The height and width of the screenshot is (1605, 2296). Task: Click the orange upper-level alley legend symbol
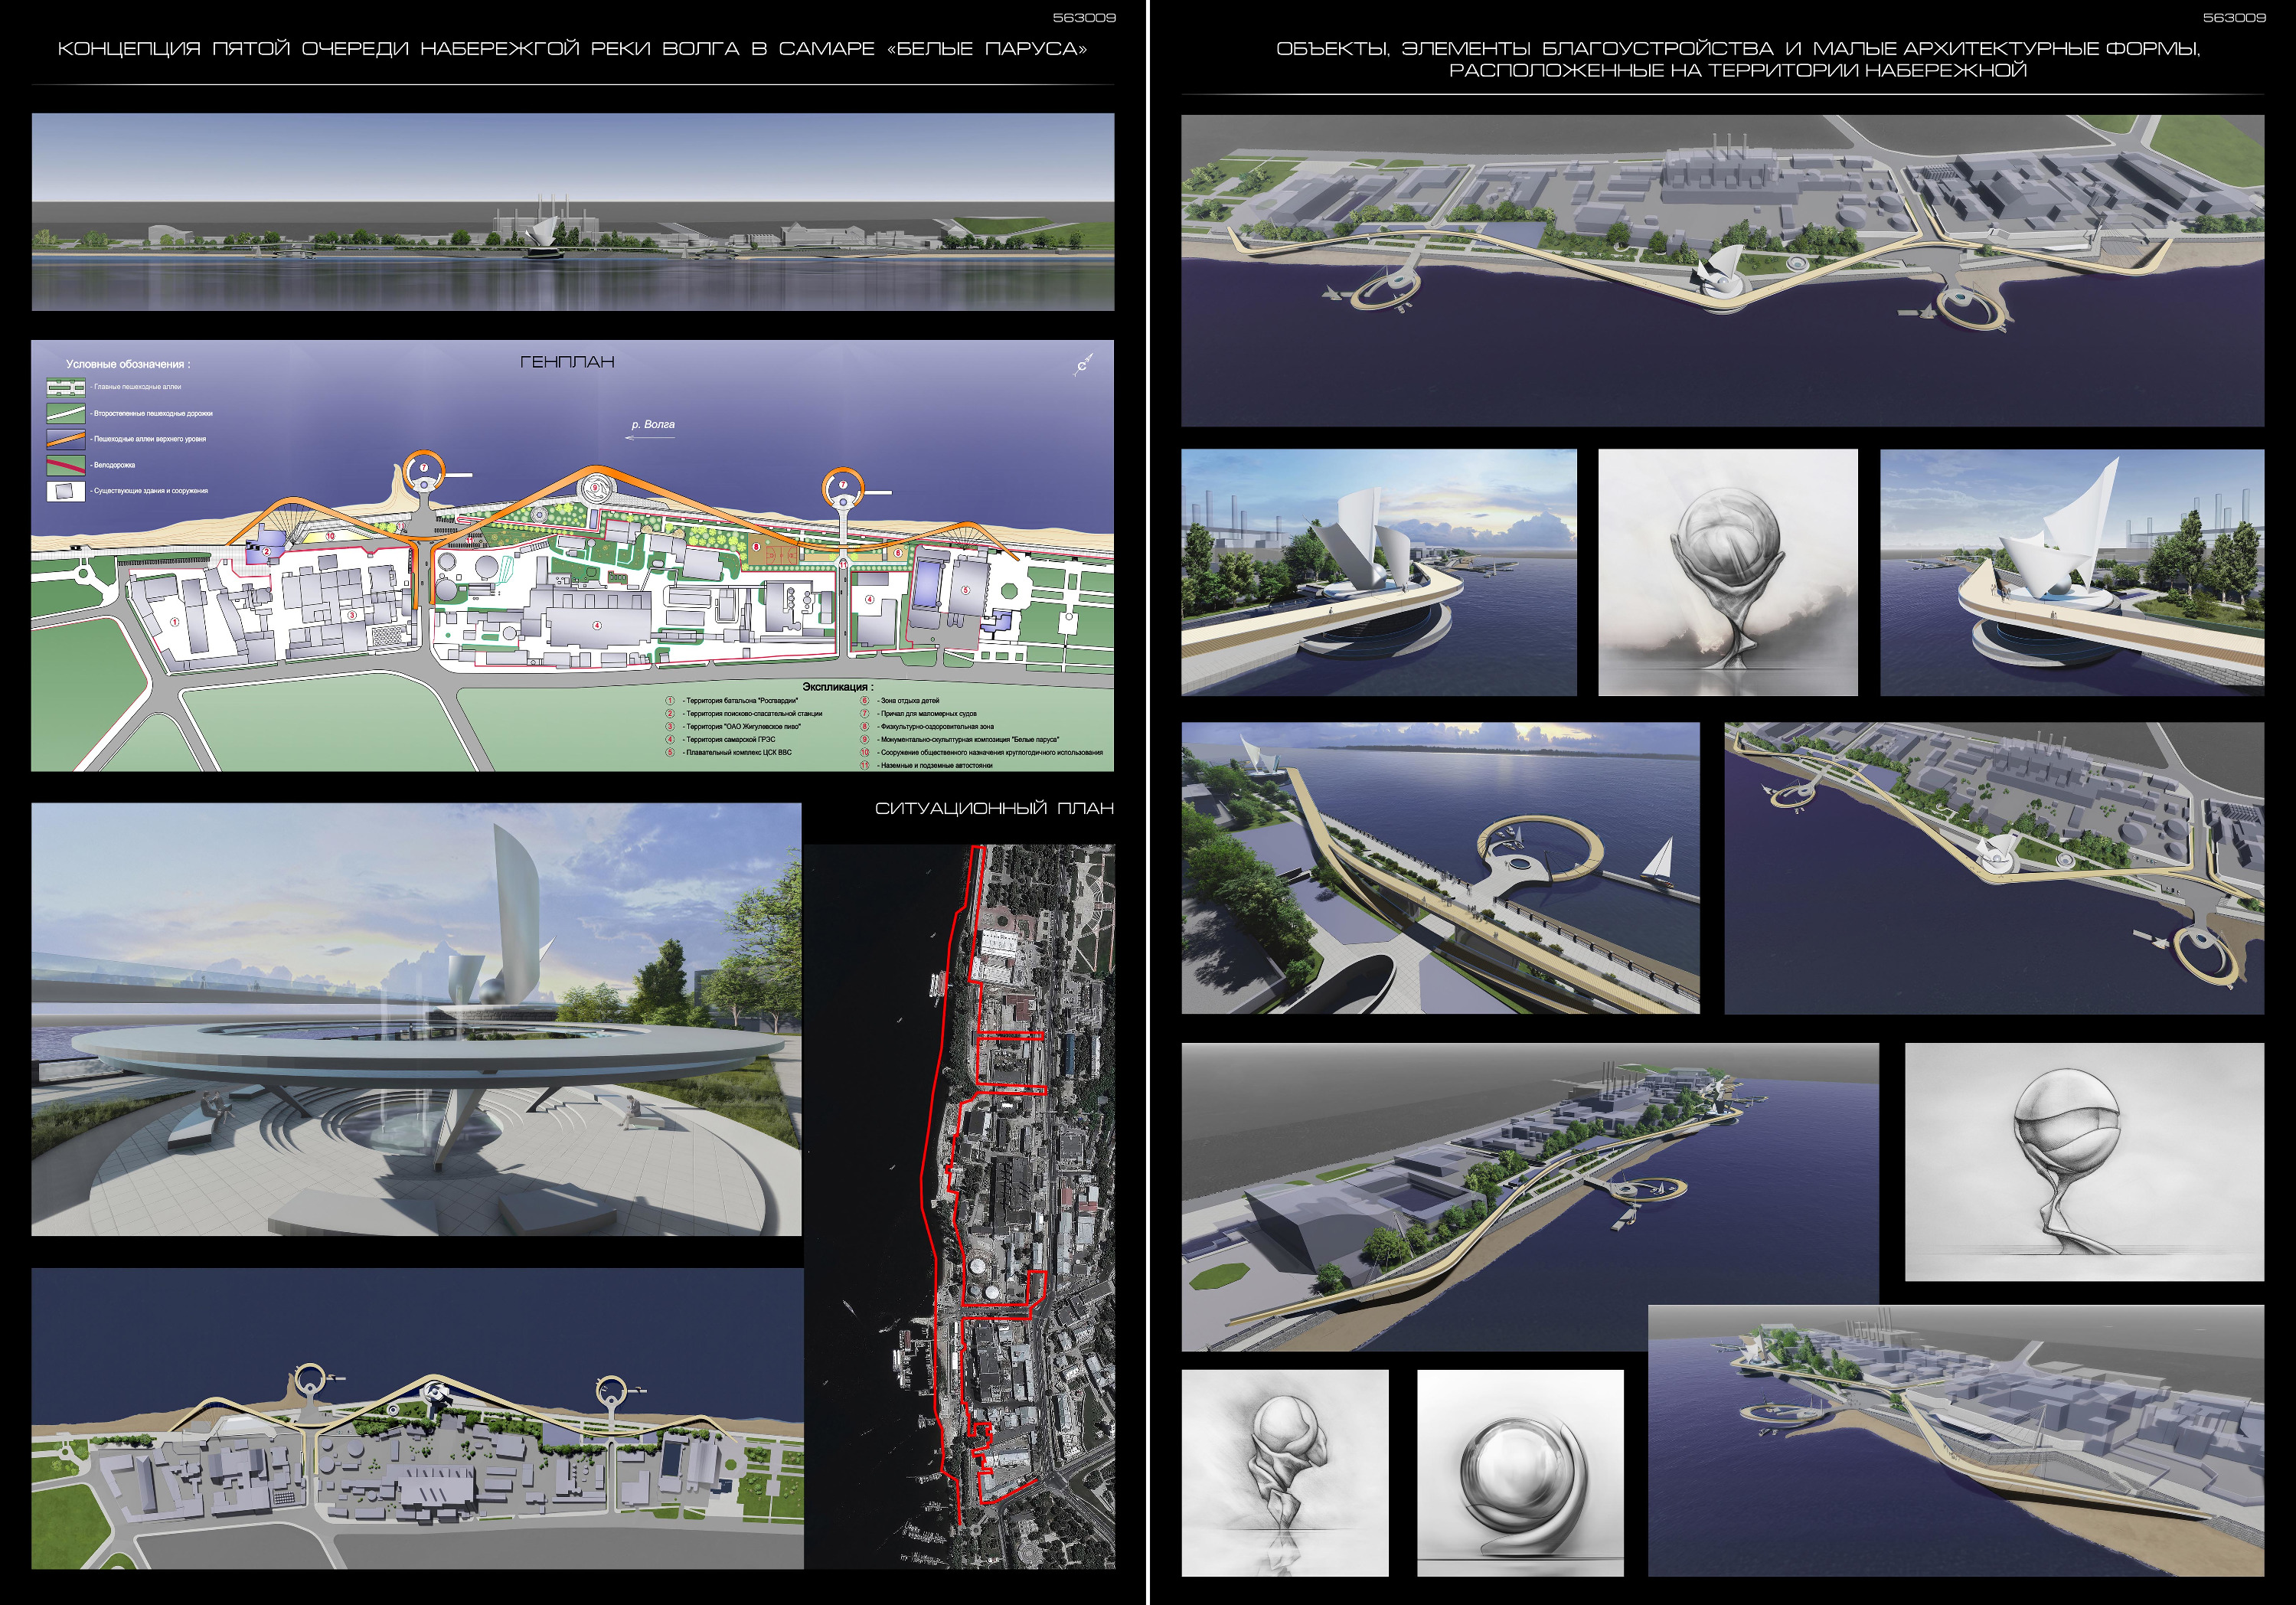pyautogui.click(x=66, y=439)
